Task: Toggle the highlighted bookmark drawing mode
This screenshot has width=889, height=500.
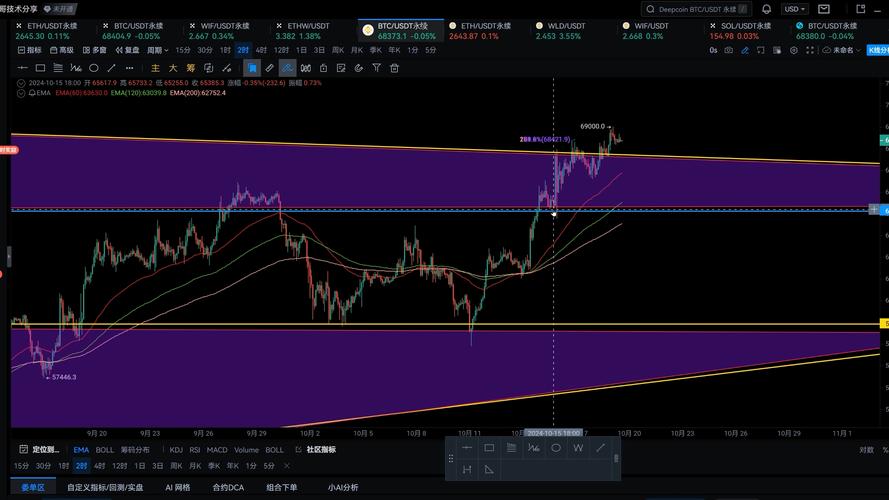Action: pyautogui.click(x=252, y=68)
